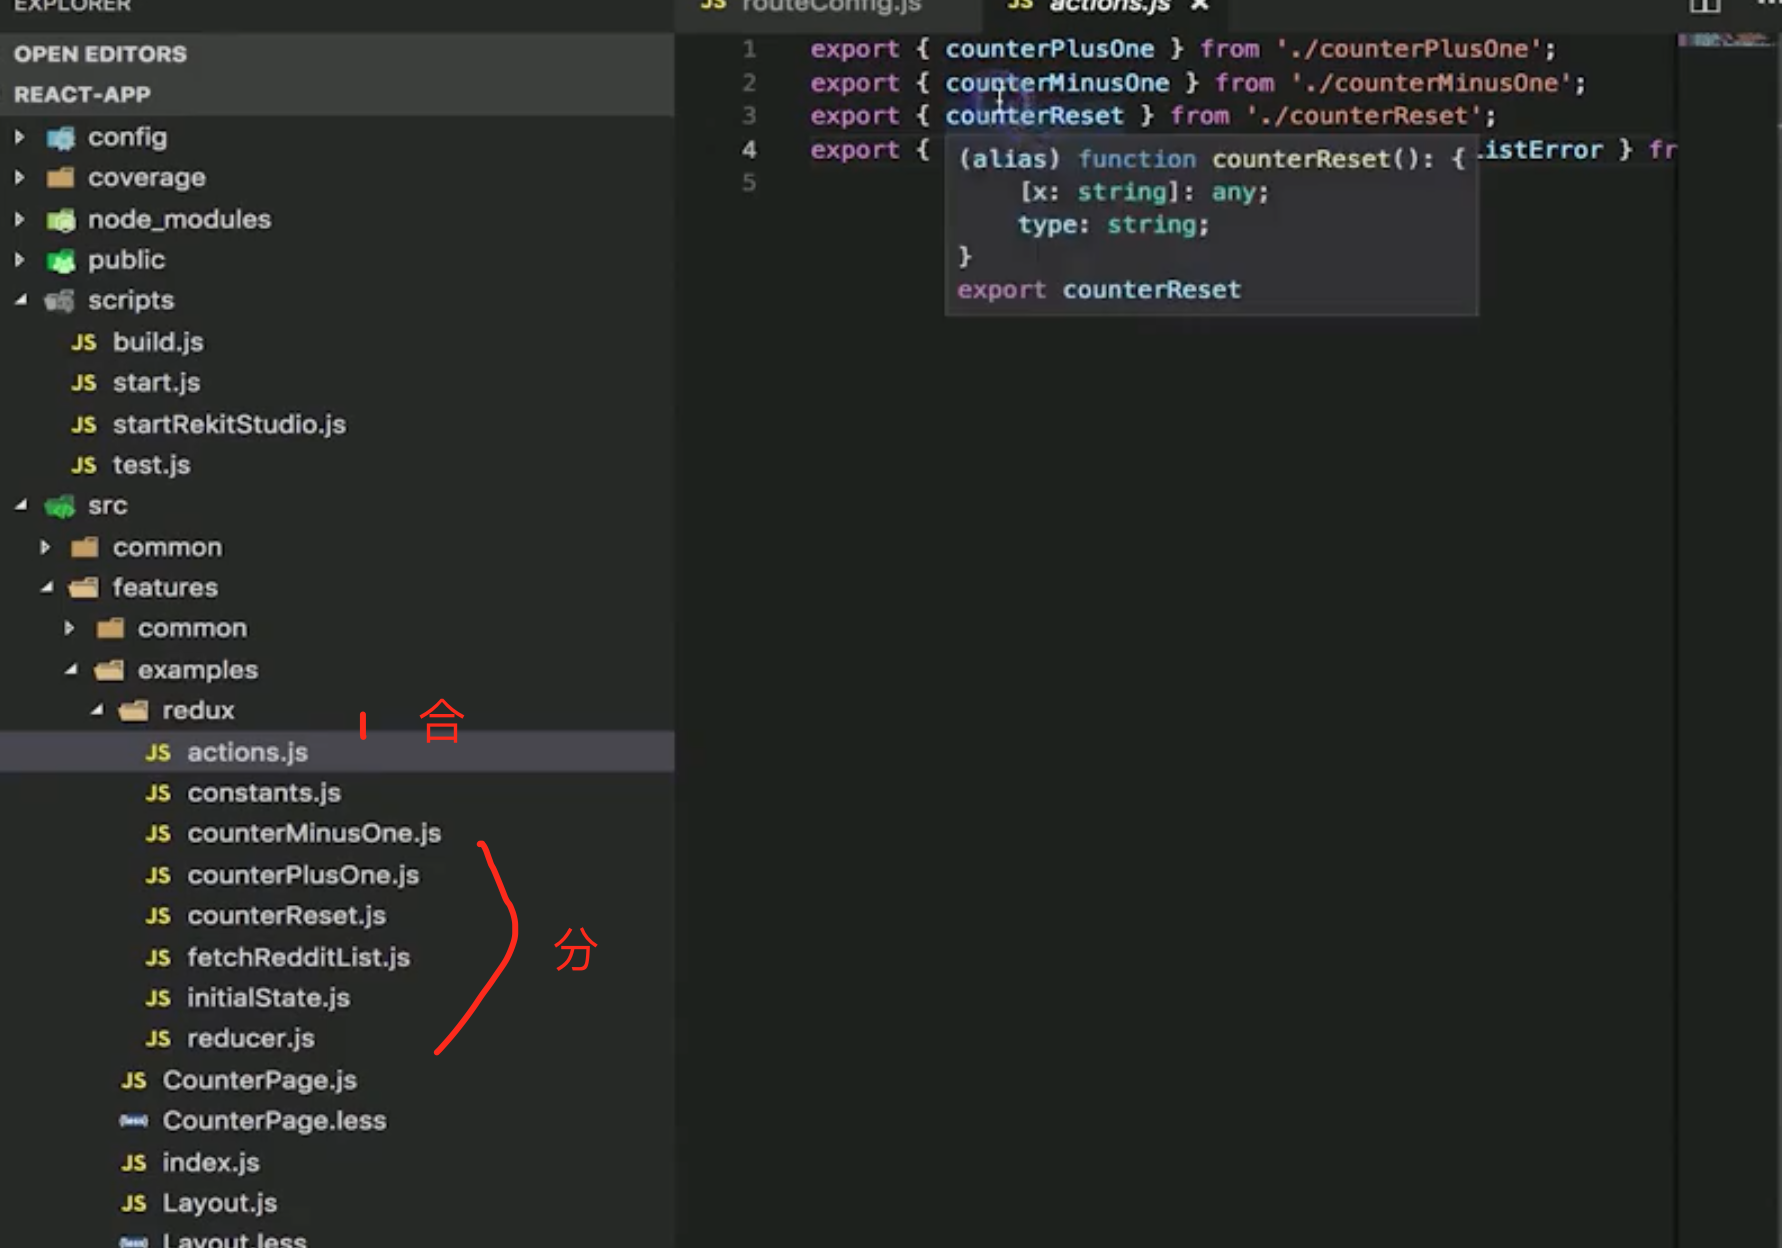Collapse the src folder arrow
The image size is (1782, 1248).
(x=20, y=506)
